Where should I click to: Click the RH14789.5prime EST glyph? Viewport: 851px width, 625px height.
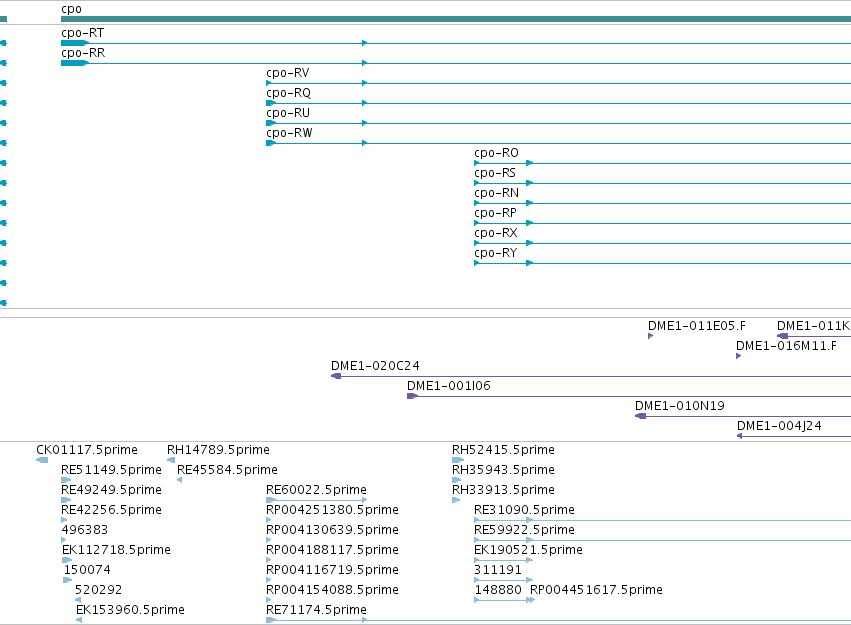click(170, 460)
